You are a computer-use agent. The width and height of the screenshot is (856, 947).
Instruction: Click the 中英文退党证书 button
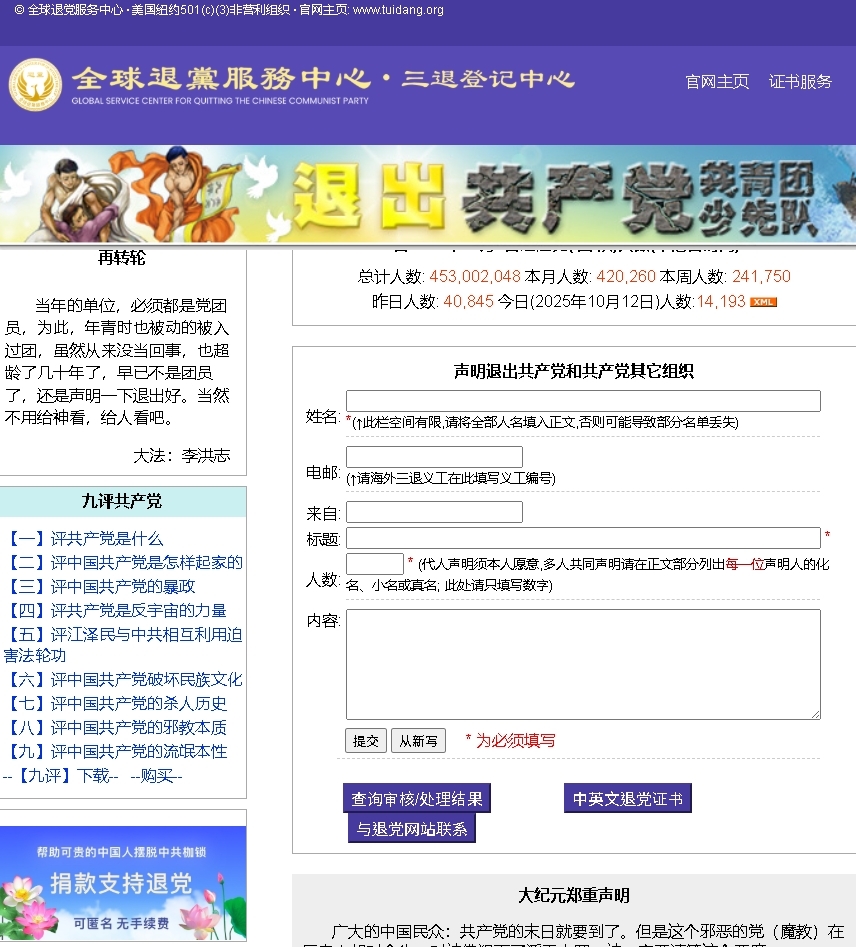pos(627,798)
